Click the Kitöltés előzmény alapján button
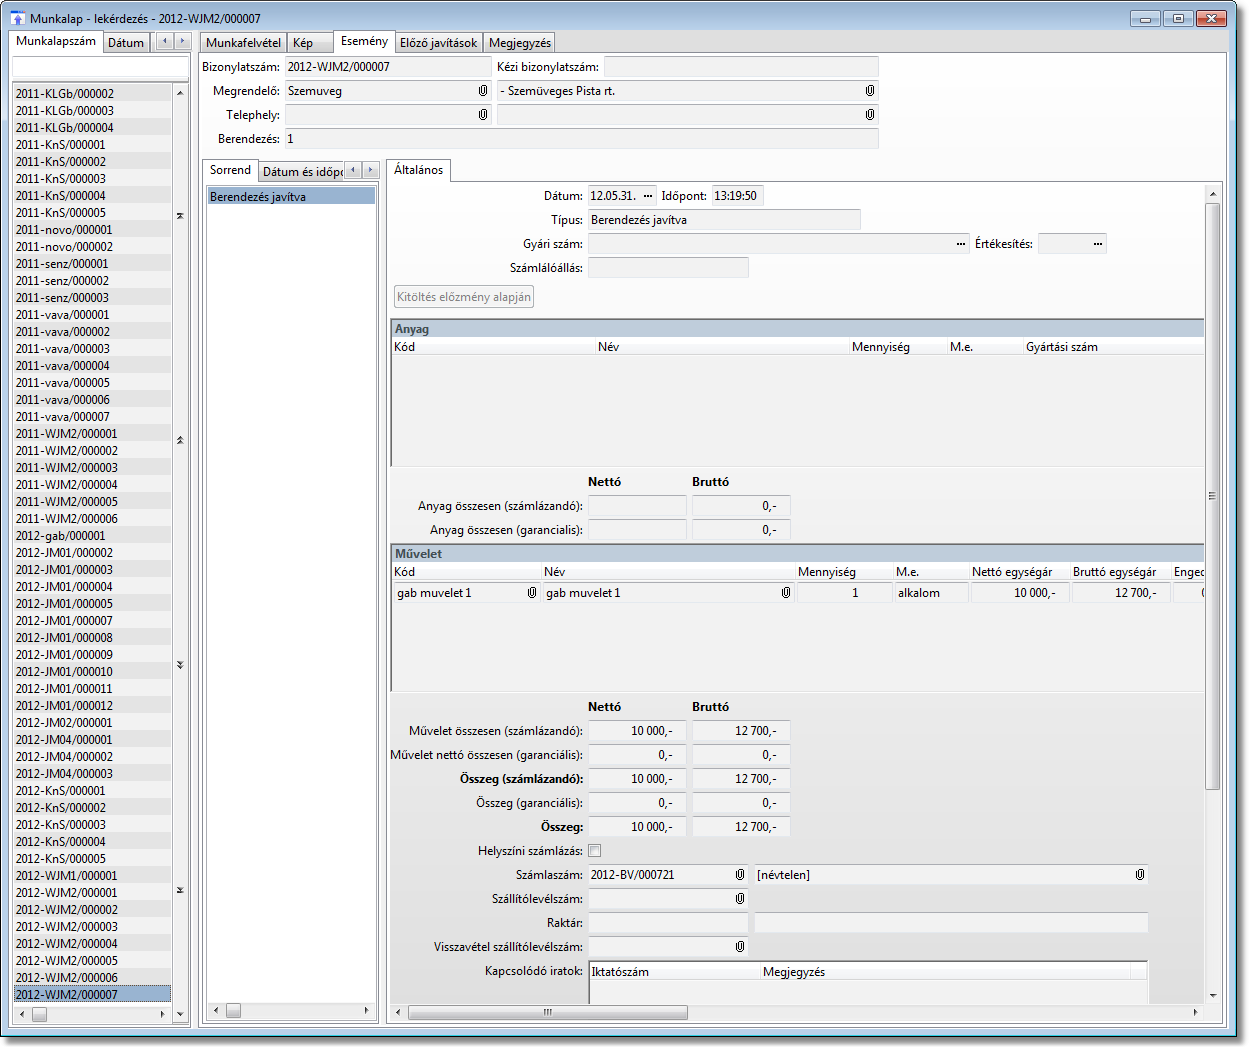This screenshot has height=1049, width=1249. tap(464, 297)
